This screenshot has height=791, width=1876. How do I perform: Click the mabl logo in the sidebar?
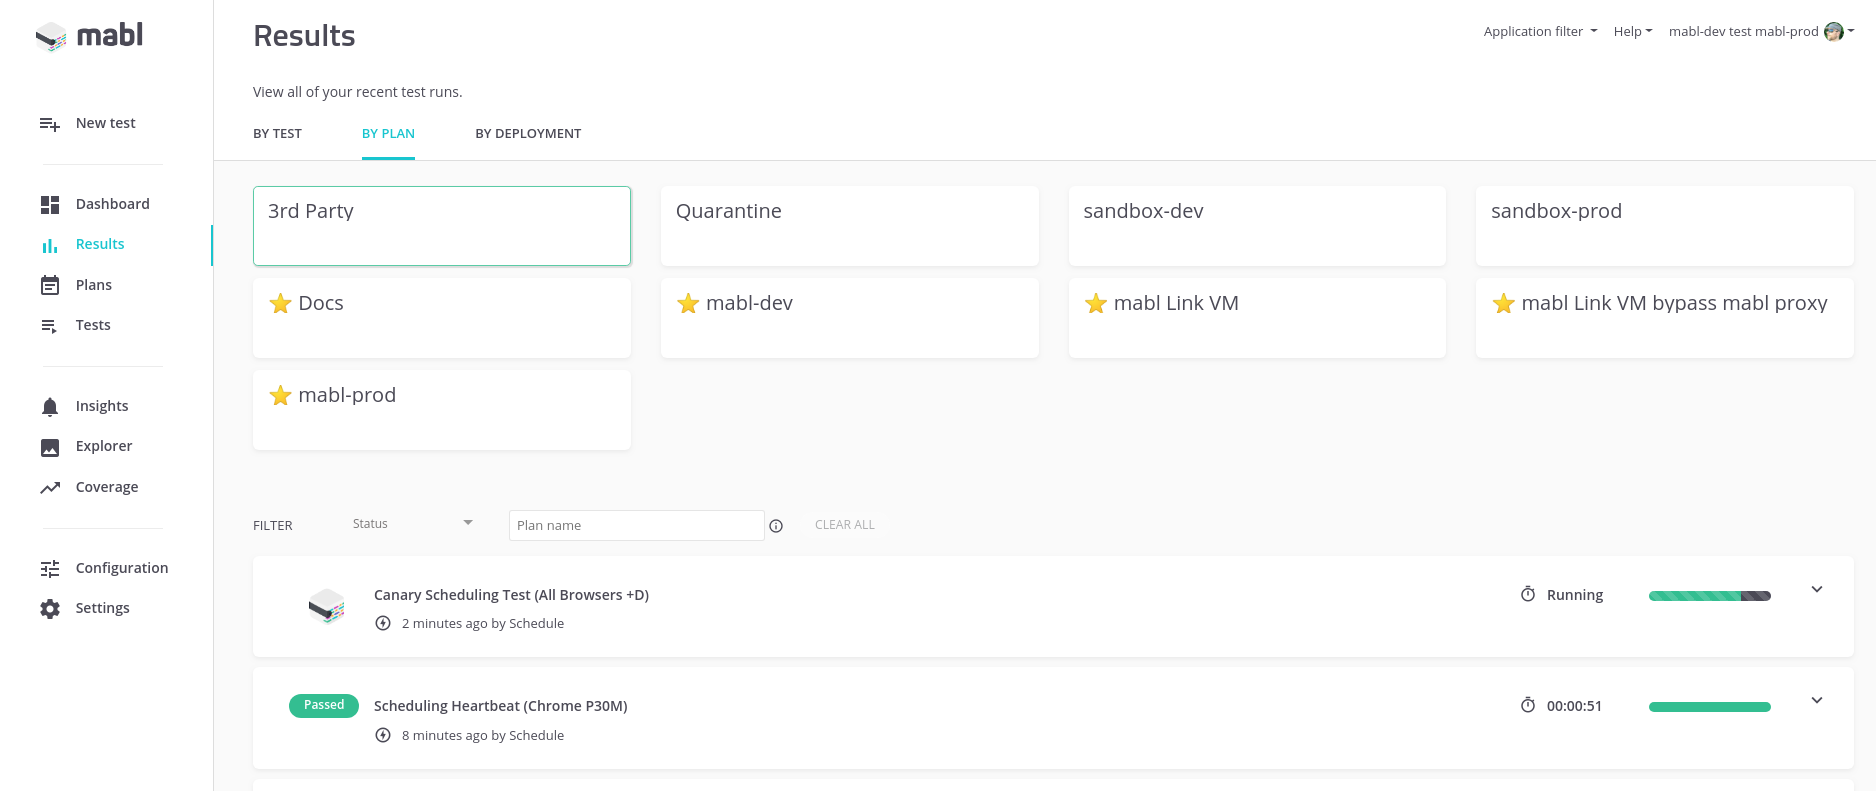(89, 36)
